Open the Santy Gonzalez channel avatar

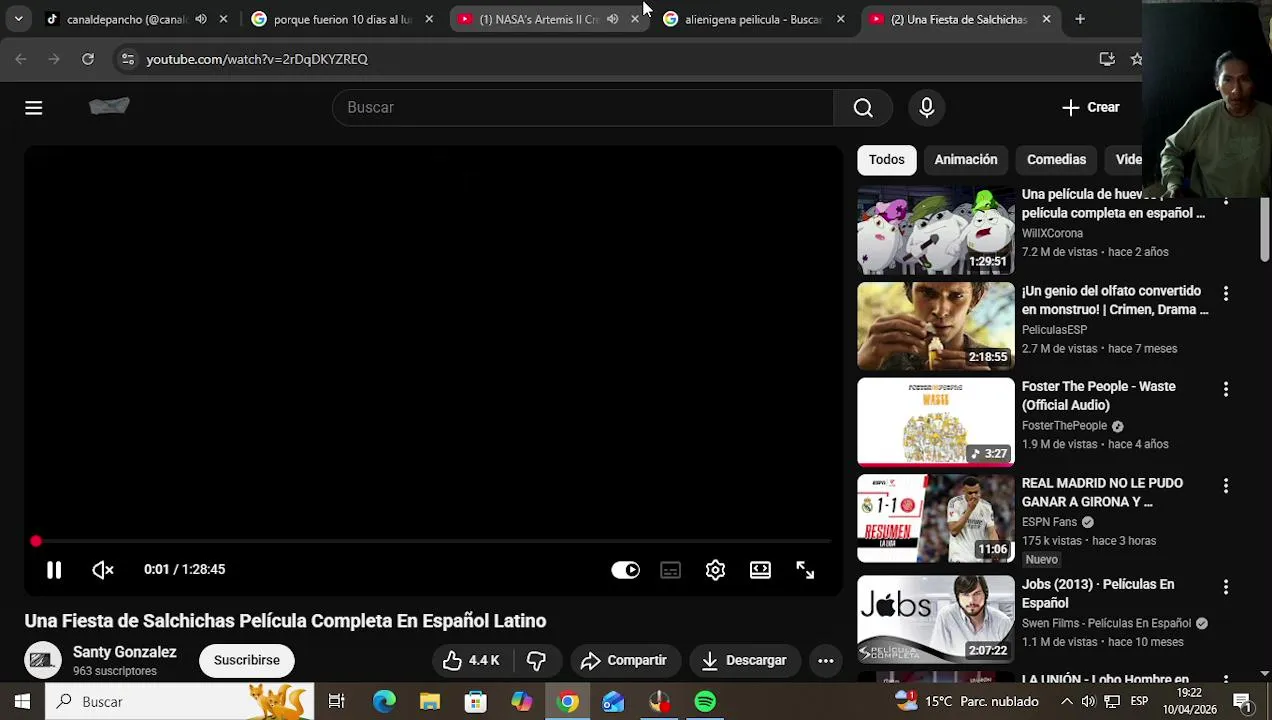42,660
